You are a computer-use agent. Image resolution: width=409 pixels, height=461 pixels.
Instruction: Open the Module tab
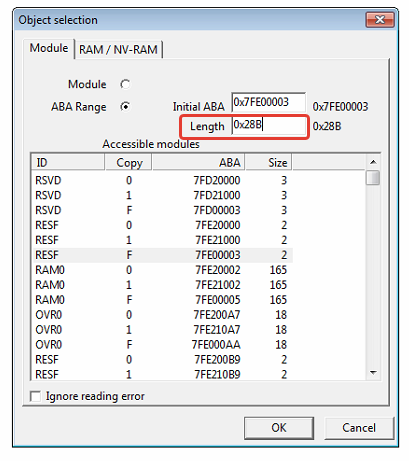click(x=49, y=48)
